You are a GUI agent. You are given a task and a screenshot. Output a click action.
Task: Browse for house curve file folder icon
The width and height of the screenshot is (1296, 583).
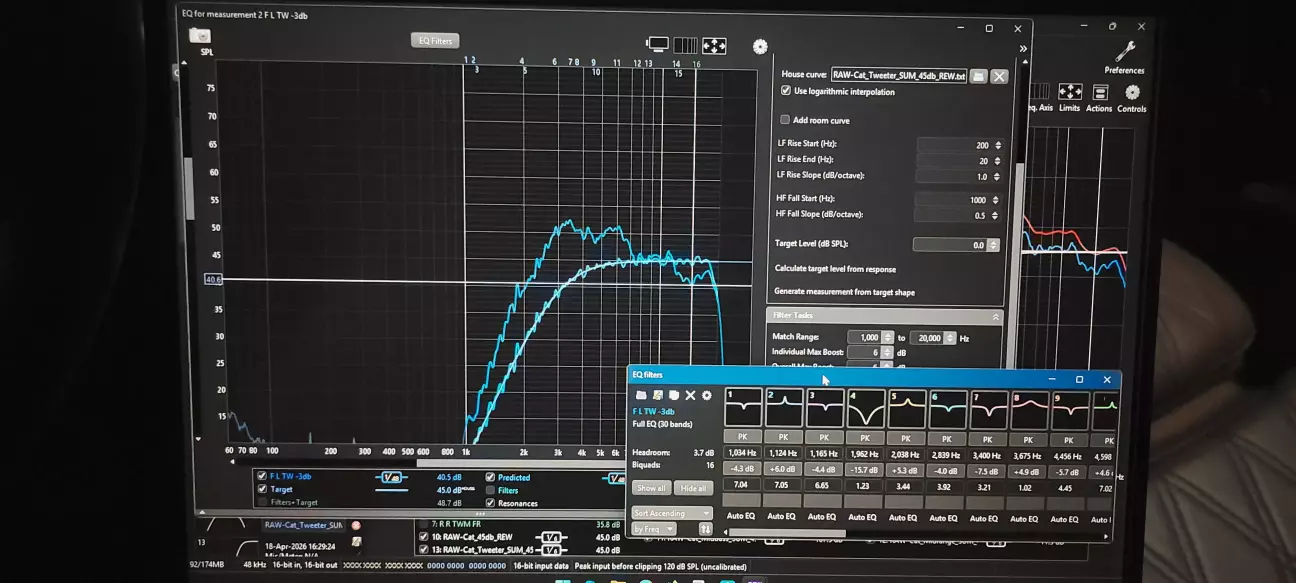(979, 76)
